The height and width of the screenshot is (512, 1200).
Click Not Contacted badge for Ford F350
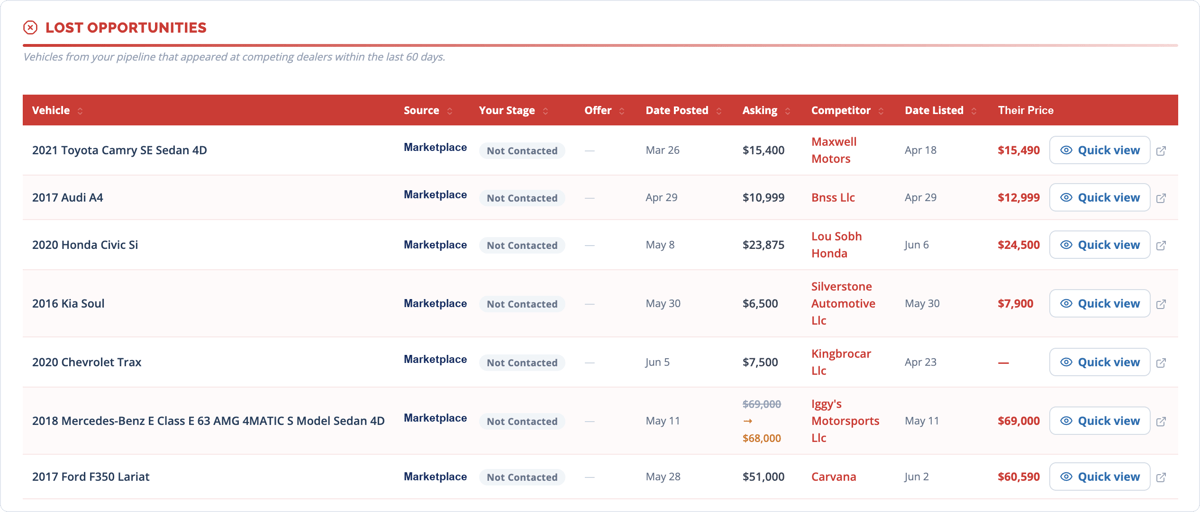[x=522, y=477]
